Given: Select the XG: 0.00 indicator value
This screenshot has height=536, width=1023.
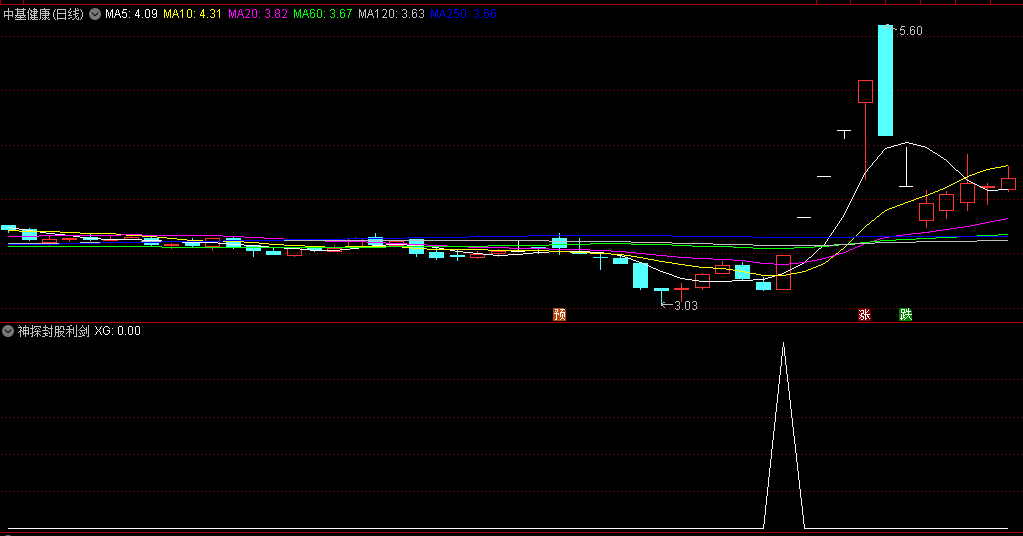Looking at the screenshot, I should pyautogui.click(x=117, y=331).
